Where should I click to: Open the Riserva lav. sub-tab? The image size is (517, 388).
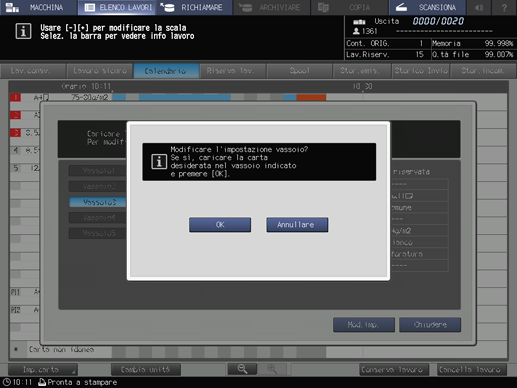[x=233, y=71]
